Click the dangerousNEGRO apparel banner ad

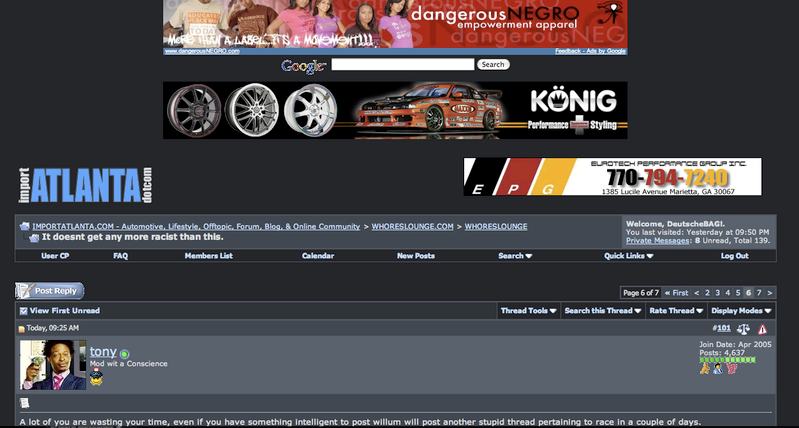coord(395,24)
